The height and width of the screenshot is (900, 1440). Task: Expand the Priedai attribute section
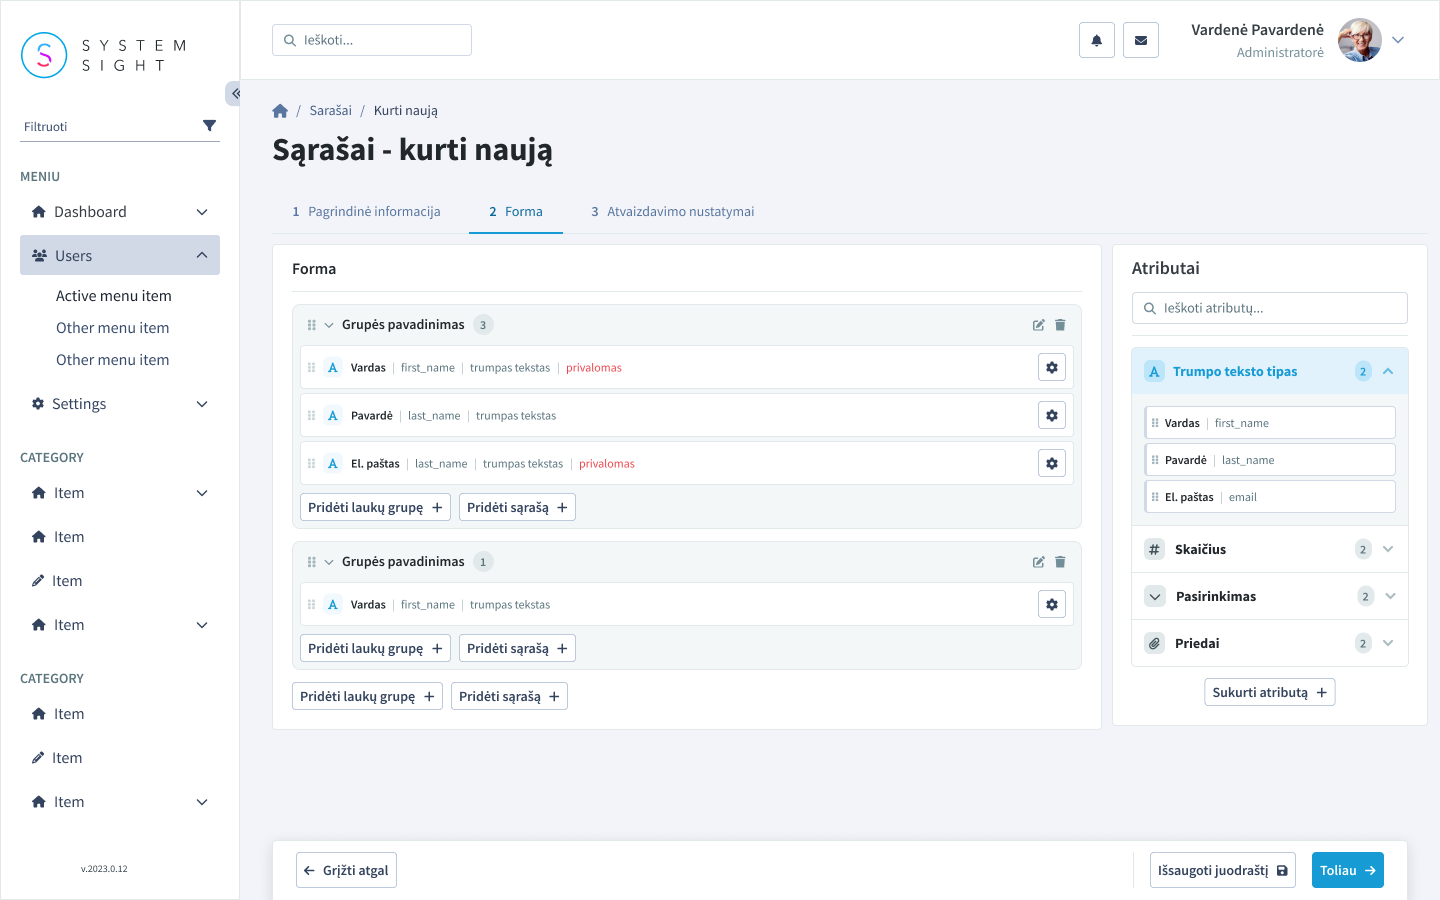pos(1388,643)
